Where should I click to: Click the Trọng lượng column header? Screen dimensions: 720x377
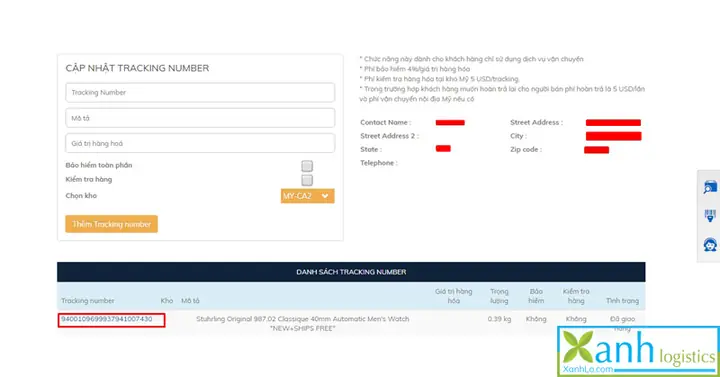[499, 296]
